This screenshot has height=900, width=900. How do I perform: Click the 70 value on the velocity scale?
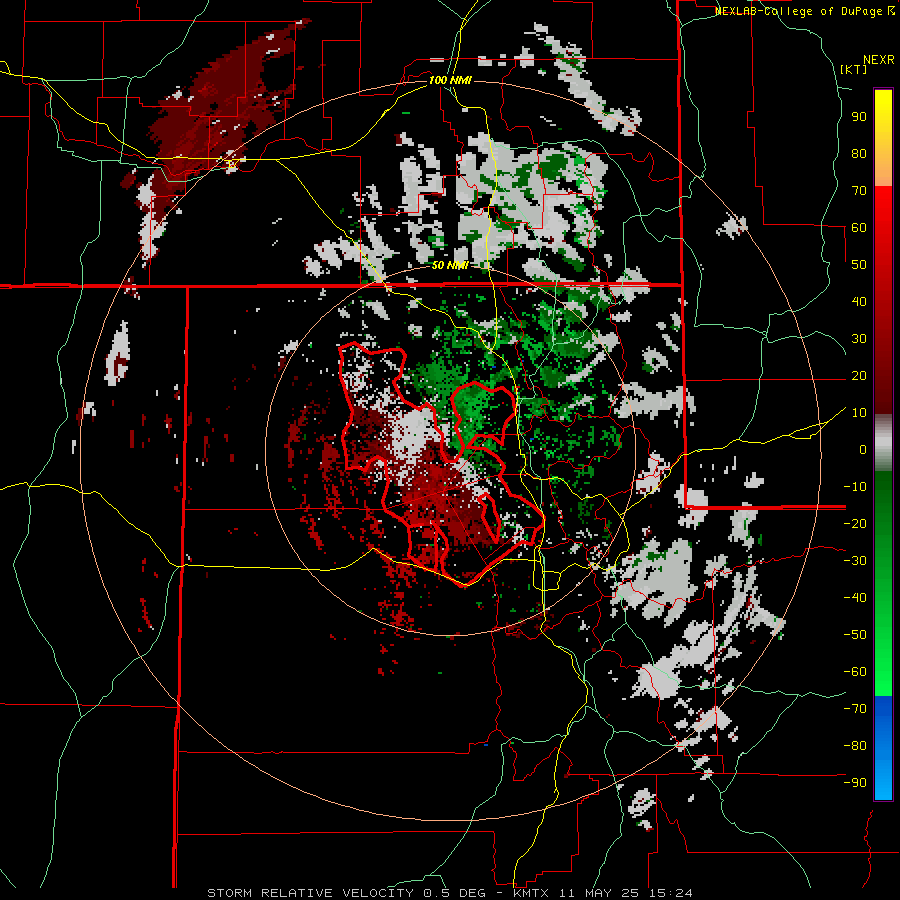(x=859, y=191)
